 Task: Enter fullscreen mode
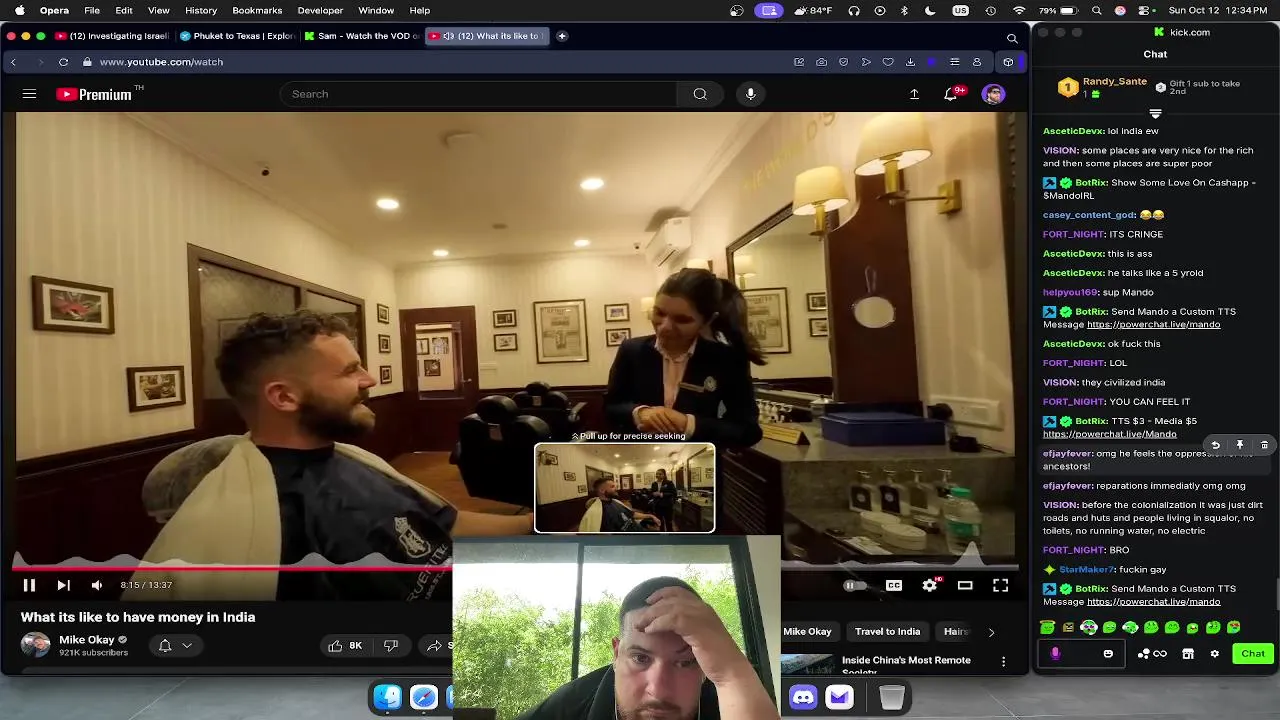point(1000,586)
